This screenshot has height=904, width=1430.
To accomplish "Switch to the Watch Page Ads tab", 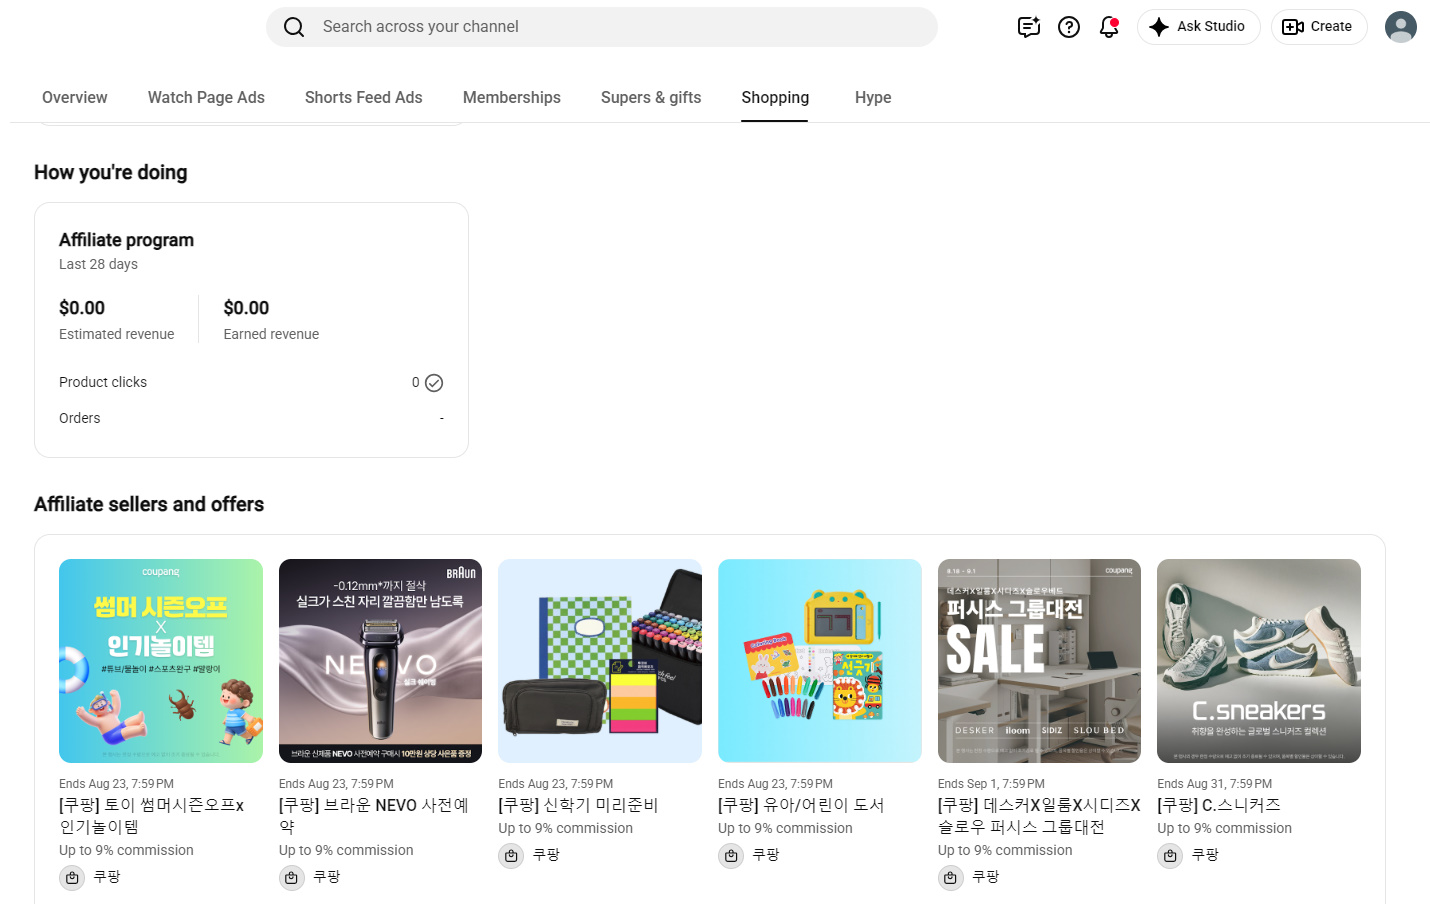I will 206,97.
